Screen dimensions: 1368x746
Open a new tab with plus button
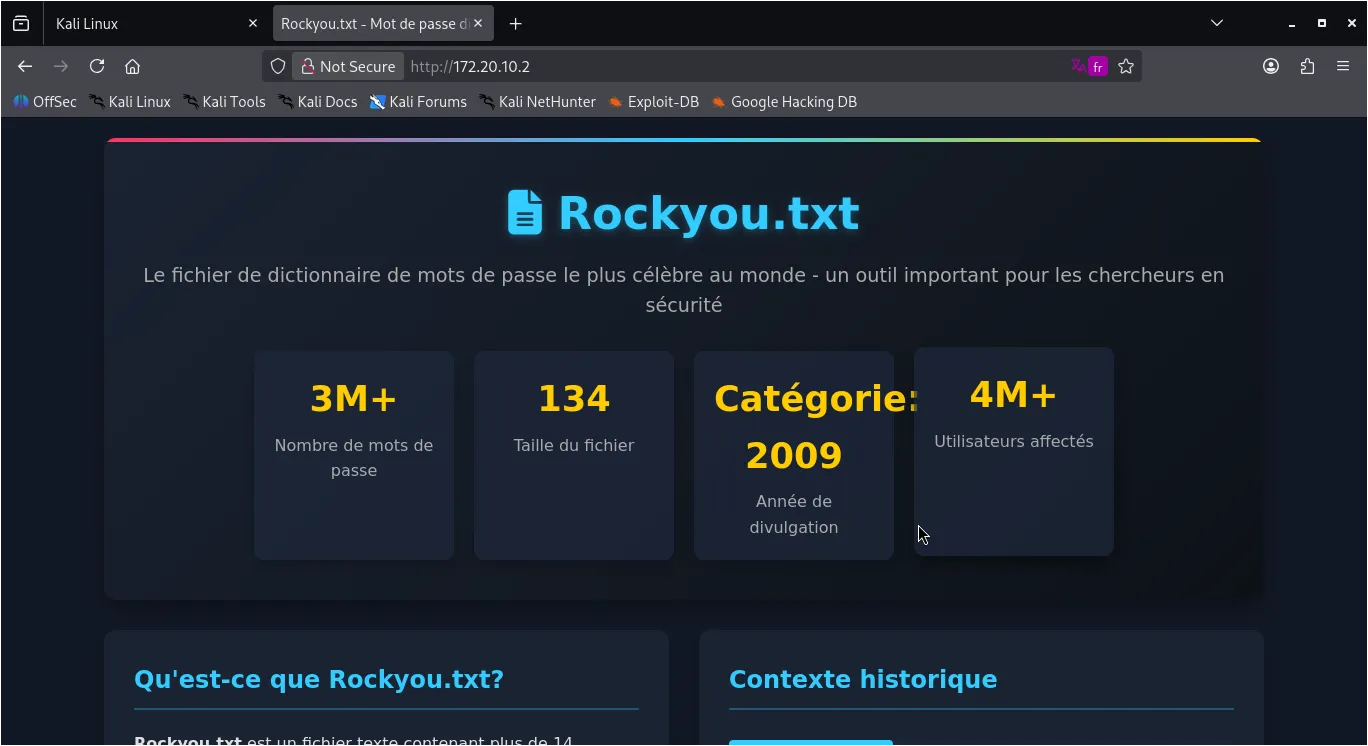515,23
